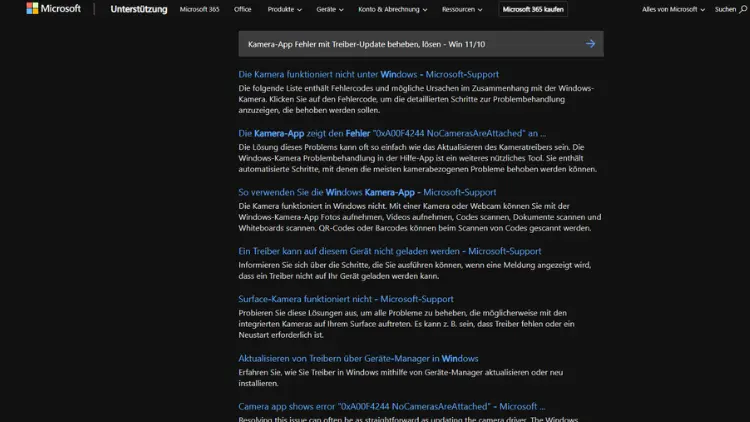Expand the Produkte dropdown
This screenshot has height=422, width=750.
click(x=285, y=9)
